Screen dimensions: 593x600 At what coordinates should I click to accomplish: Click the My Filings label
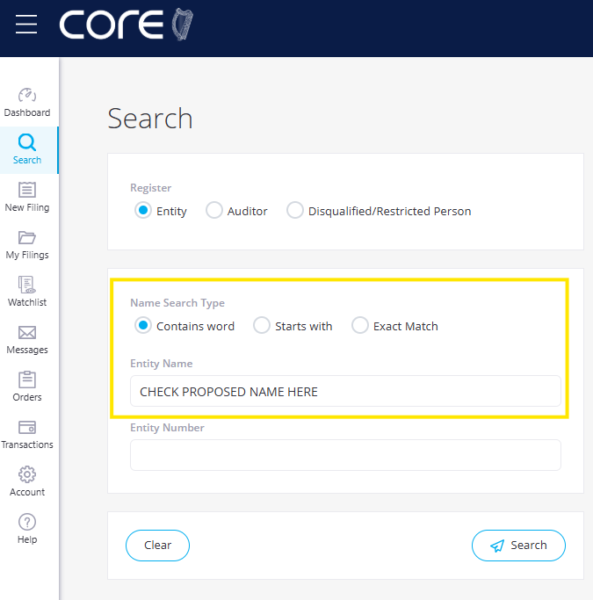27,255
